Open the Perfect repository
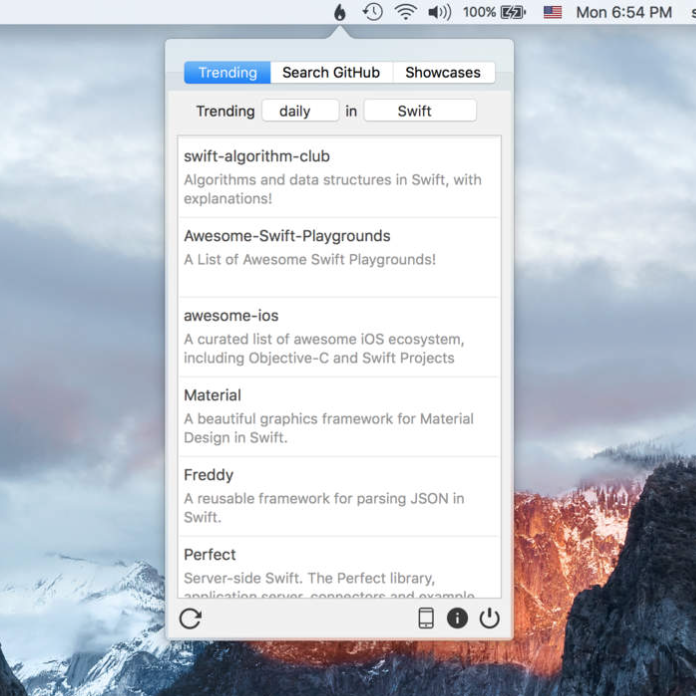Image resolution: width=696 pixels, height=696 pixels. click(340, 567)
